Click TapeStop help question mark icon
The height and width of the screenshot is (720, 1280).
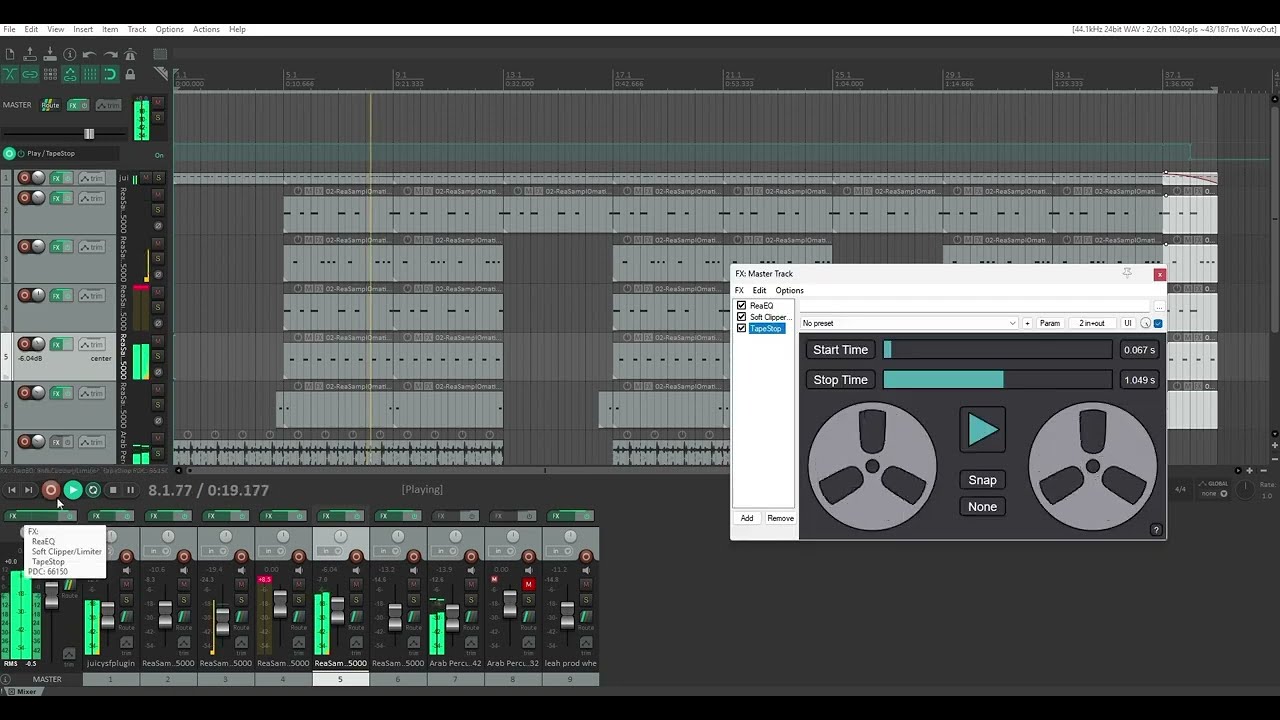click(x=1156, y=530)
